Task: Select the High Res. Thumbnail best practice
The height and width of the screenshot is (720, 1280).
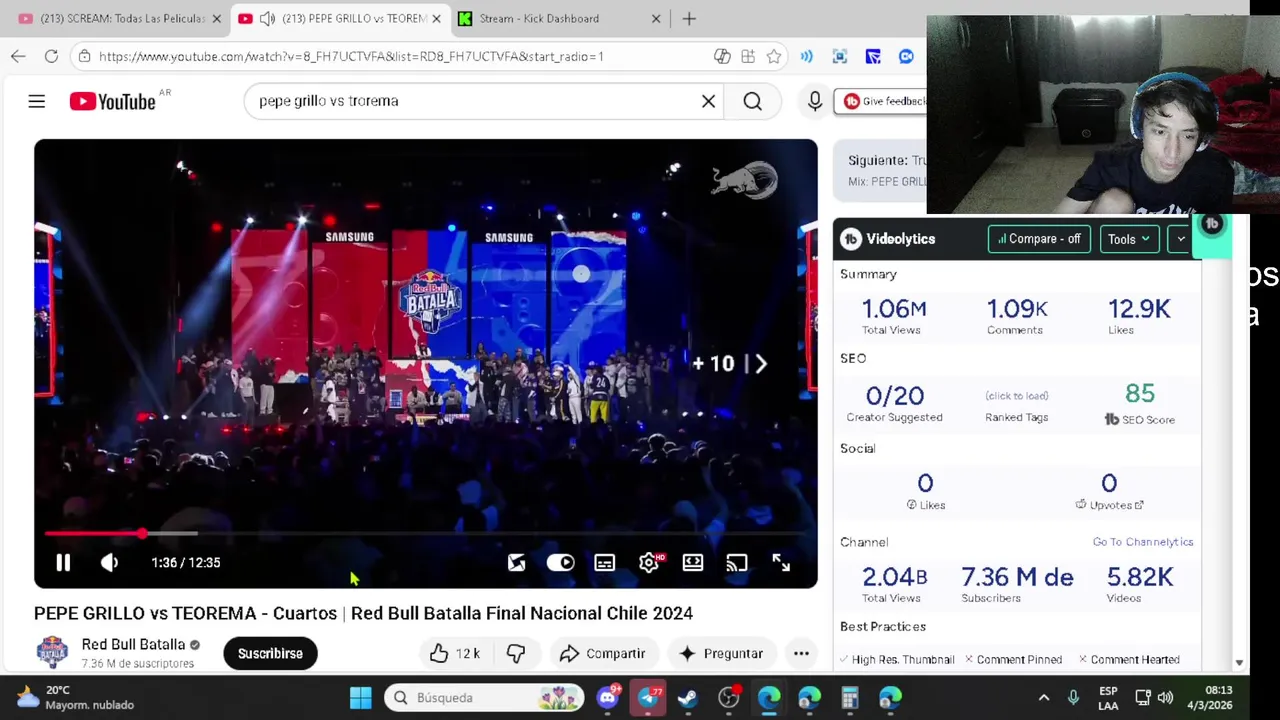Action: click(896, 660)
